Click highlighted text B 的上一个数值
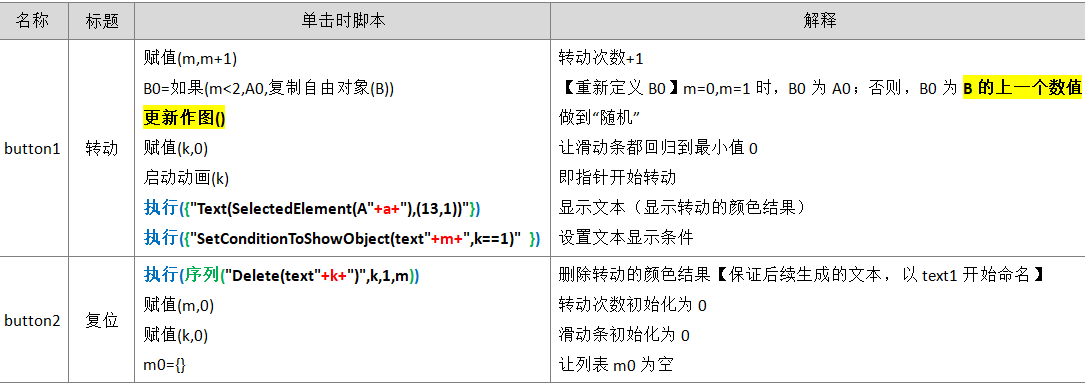The image size is (1085, 385). coord(1023,89)
